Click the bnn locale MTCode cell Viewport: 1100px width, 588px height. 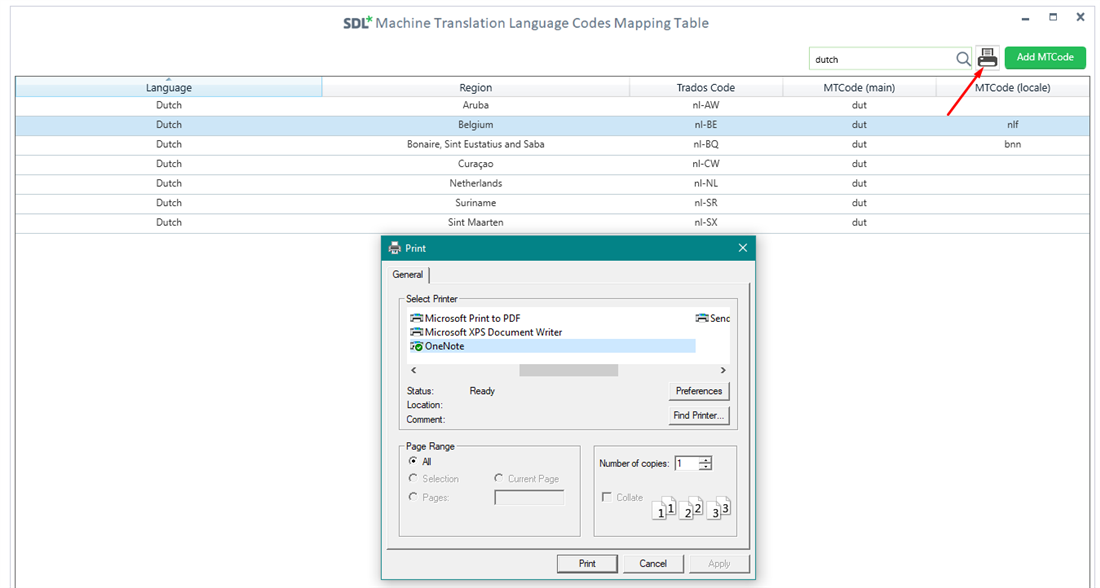[x=1012, y=145]
